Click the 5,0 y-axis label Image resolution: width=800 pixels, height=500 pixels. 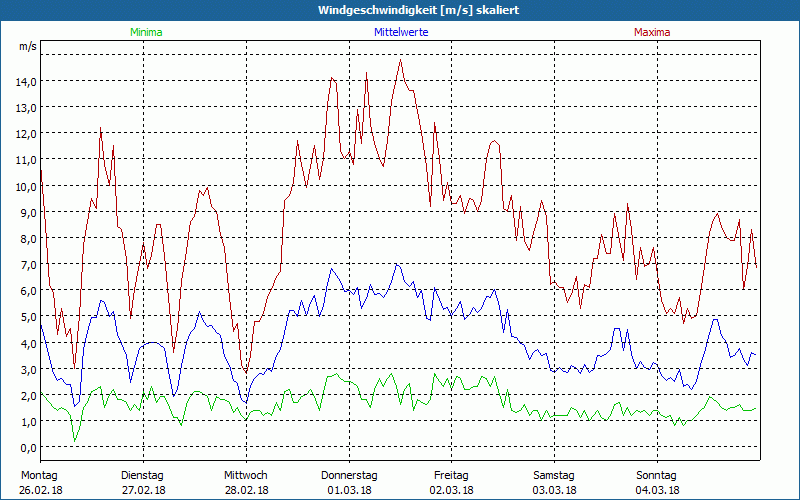click(29, 317)
